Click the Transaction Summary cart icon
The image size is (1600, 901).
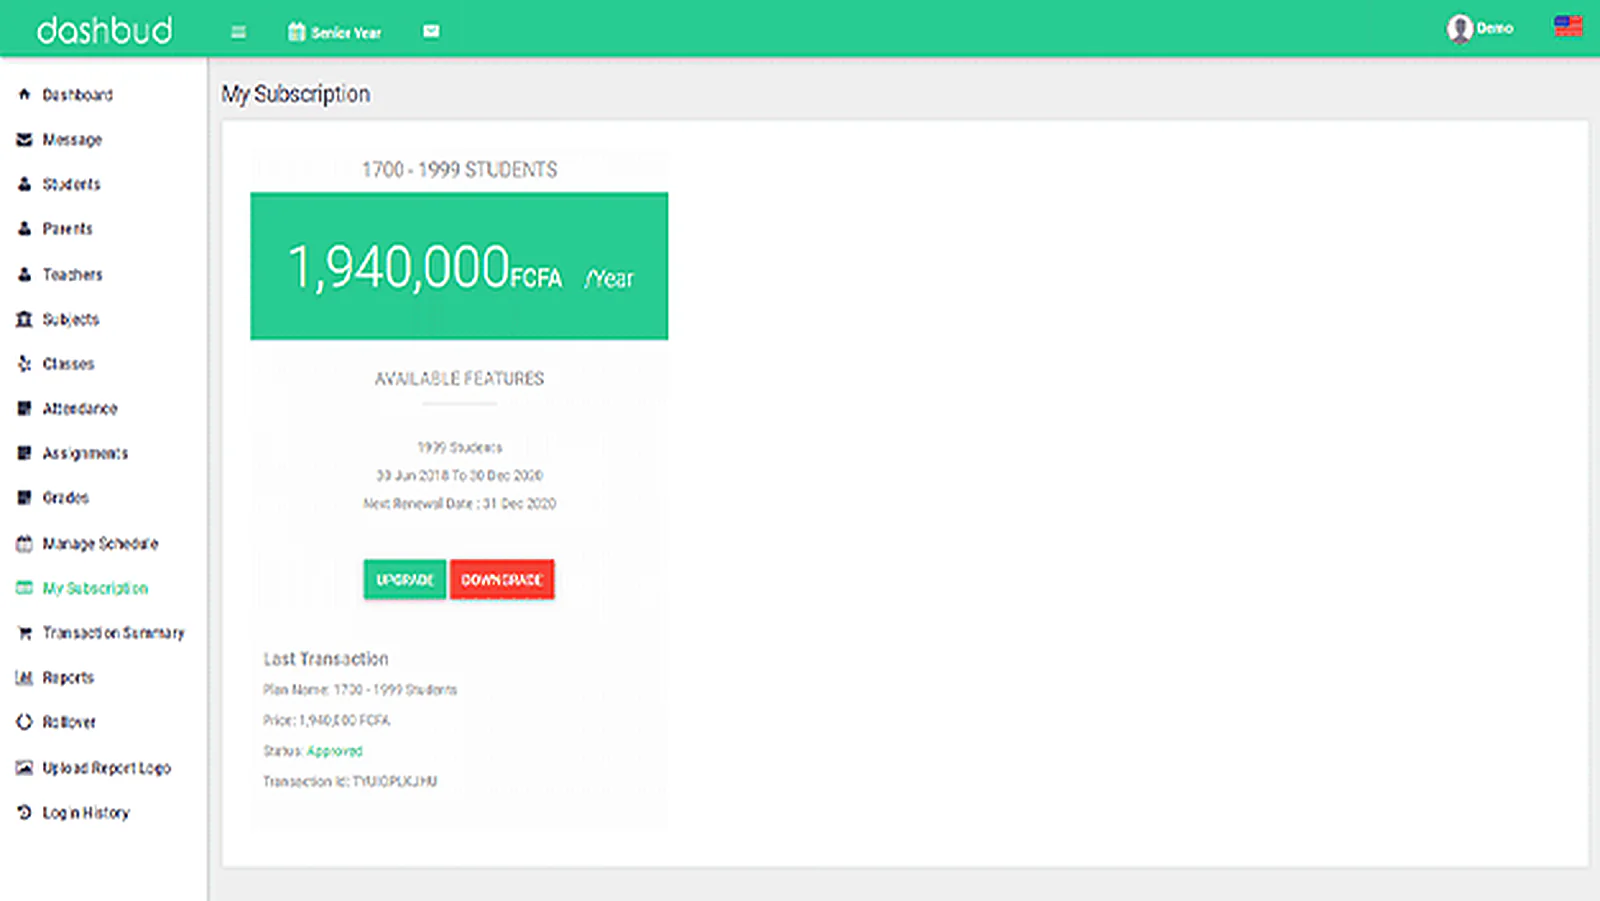24,633
